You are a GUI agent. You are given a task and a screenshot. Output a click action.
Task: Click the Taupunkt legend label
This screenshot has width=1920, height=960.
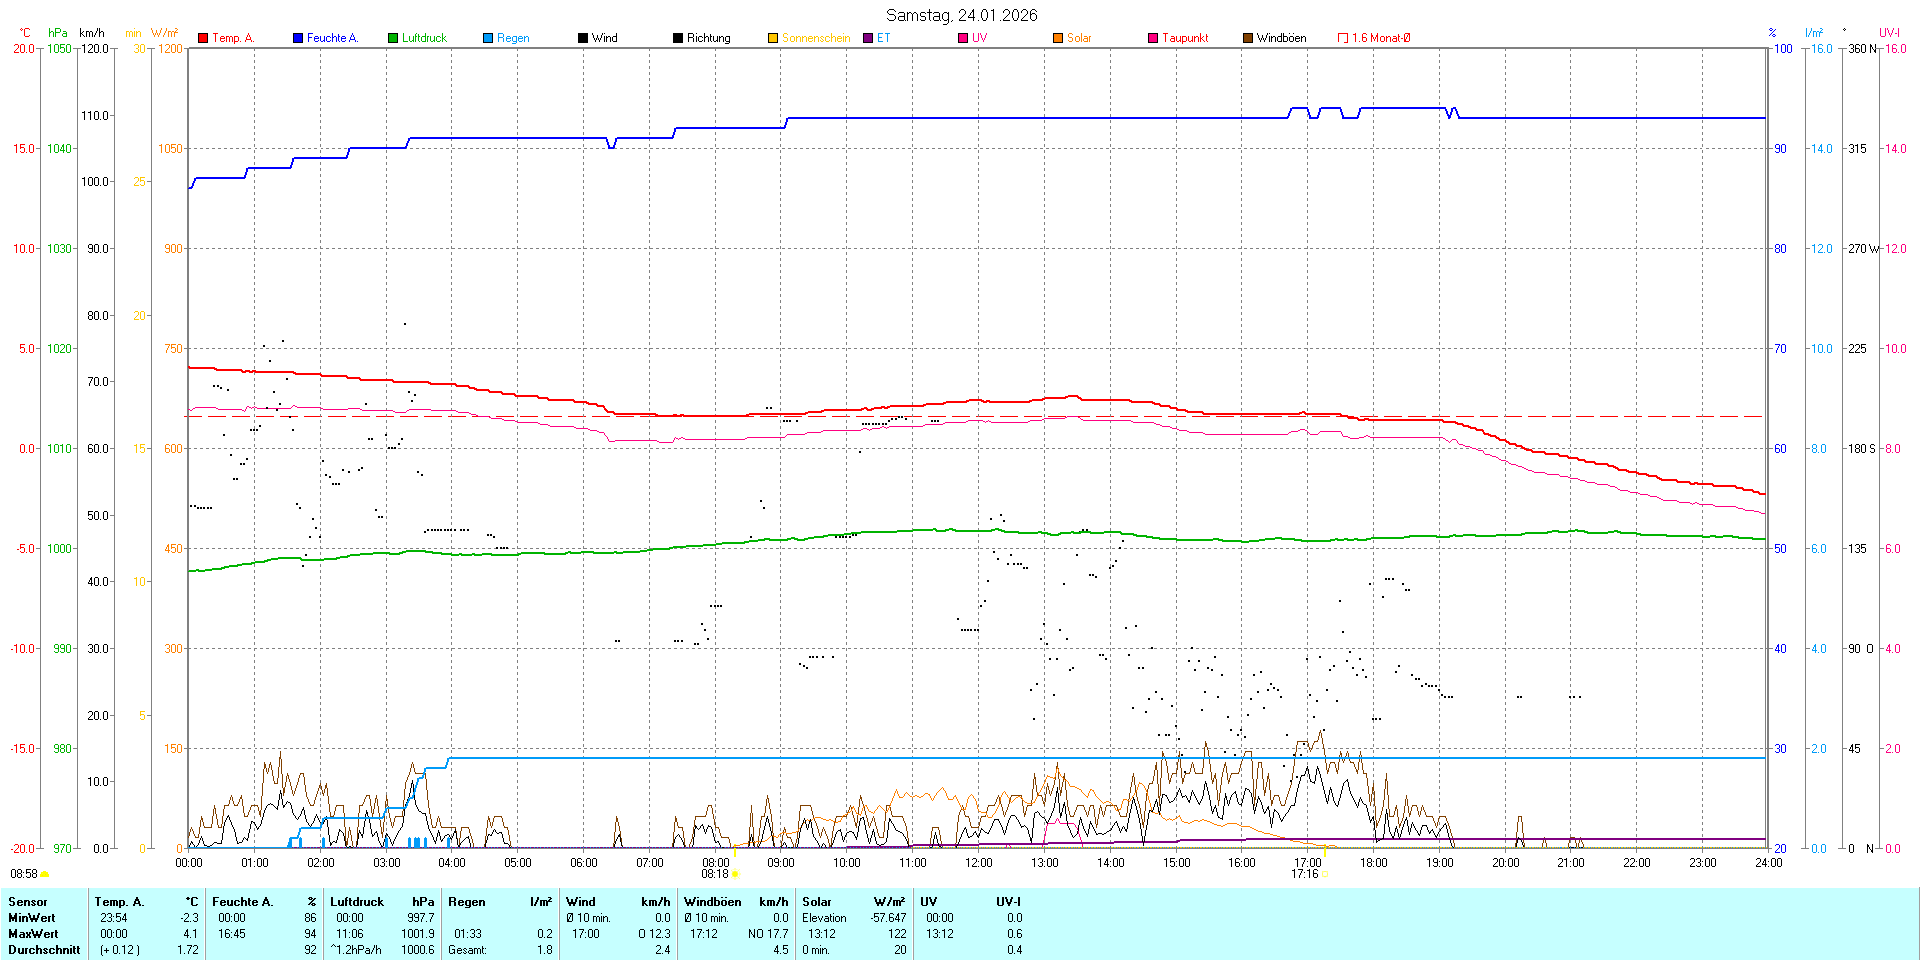(1185, 38)
